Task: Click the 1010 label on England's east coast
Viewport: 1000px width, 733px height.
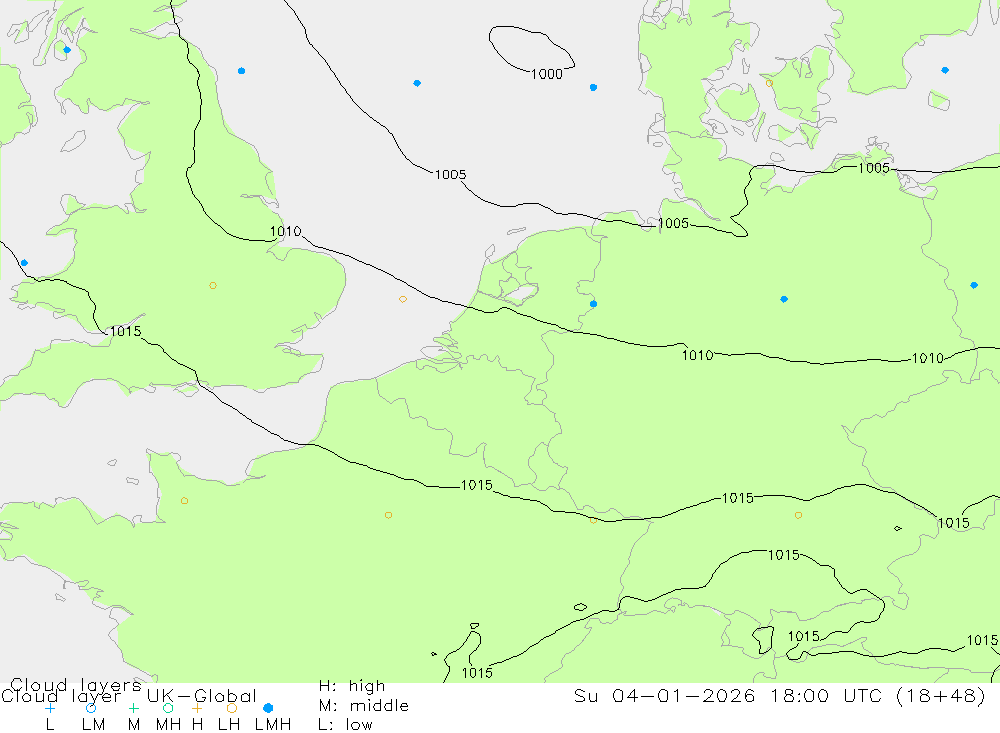Action: 285,232
